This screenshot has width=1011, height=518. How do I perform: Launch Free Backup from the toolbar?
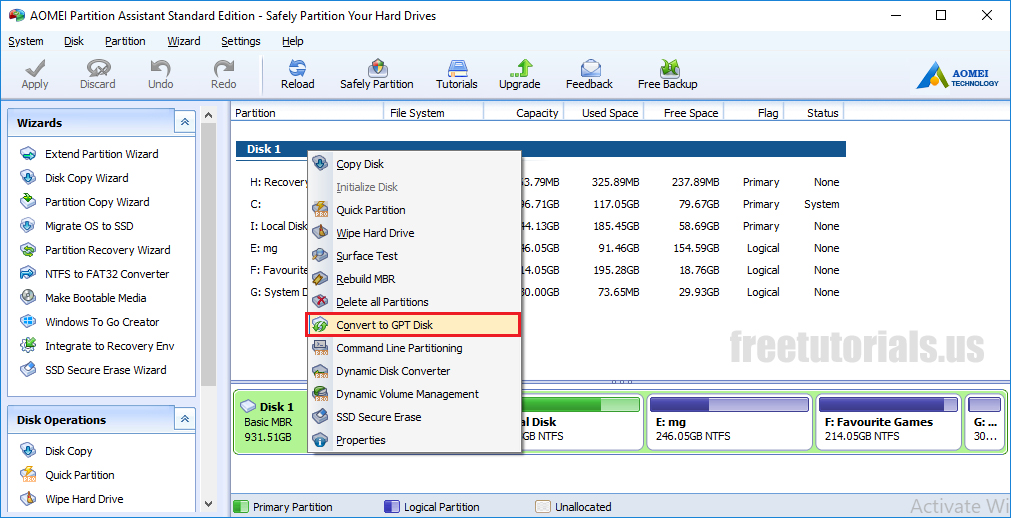click(667, 69)
